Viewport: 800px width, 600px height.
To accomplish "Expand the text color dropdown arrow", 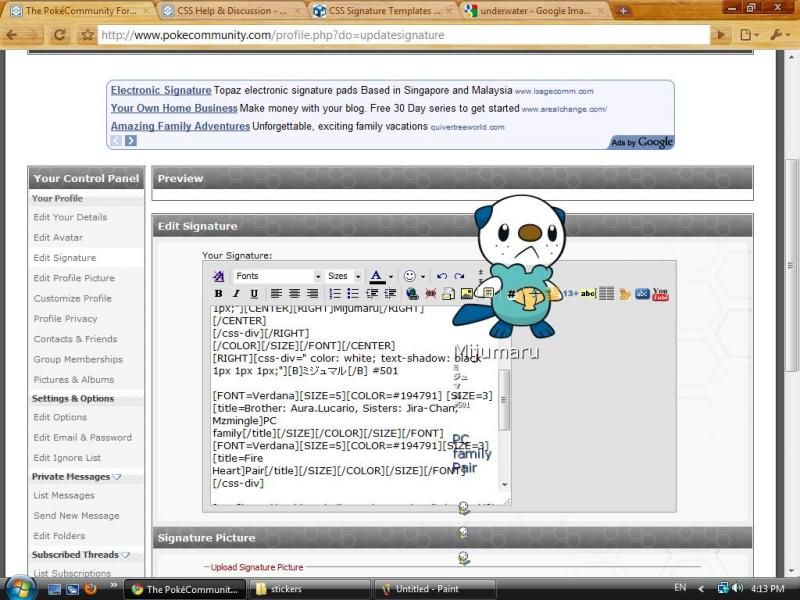I will (391, 277).
